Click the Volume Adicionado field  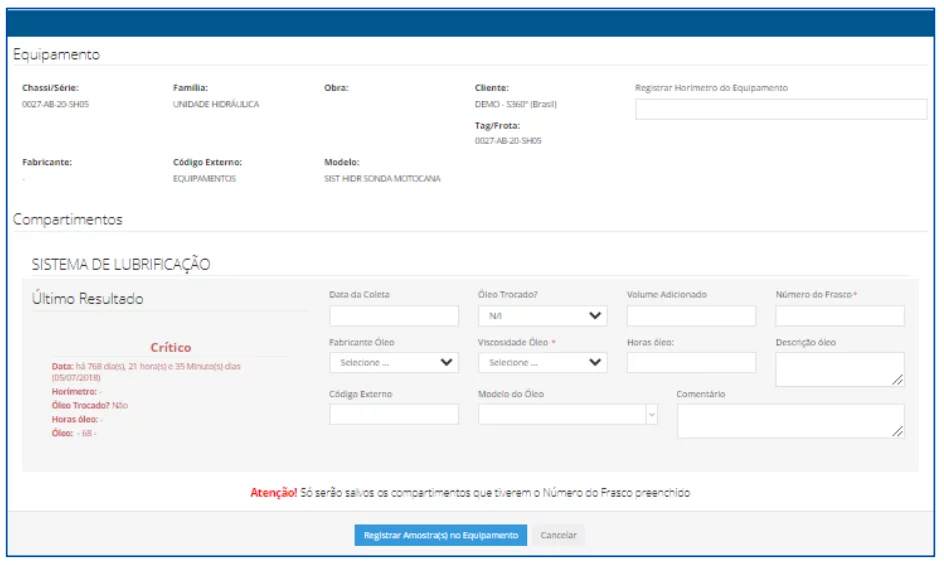click(x=691, y=316)
